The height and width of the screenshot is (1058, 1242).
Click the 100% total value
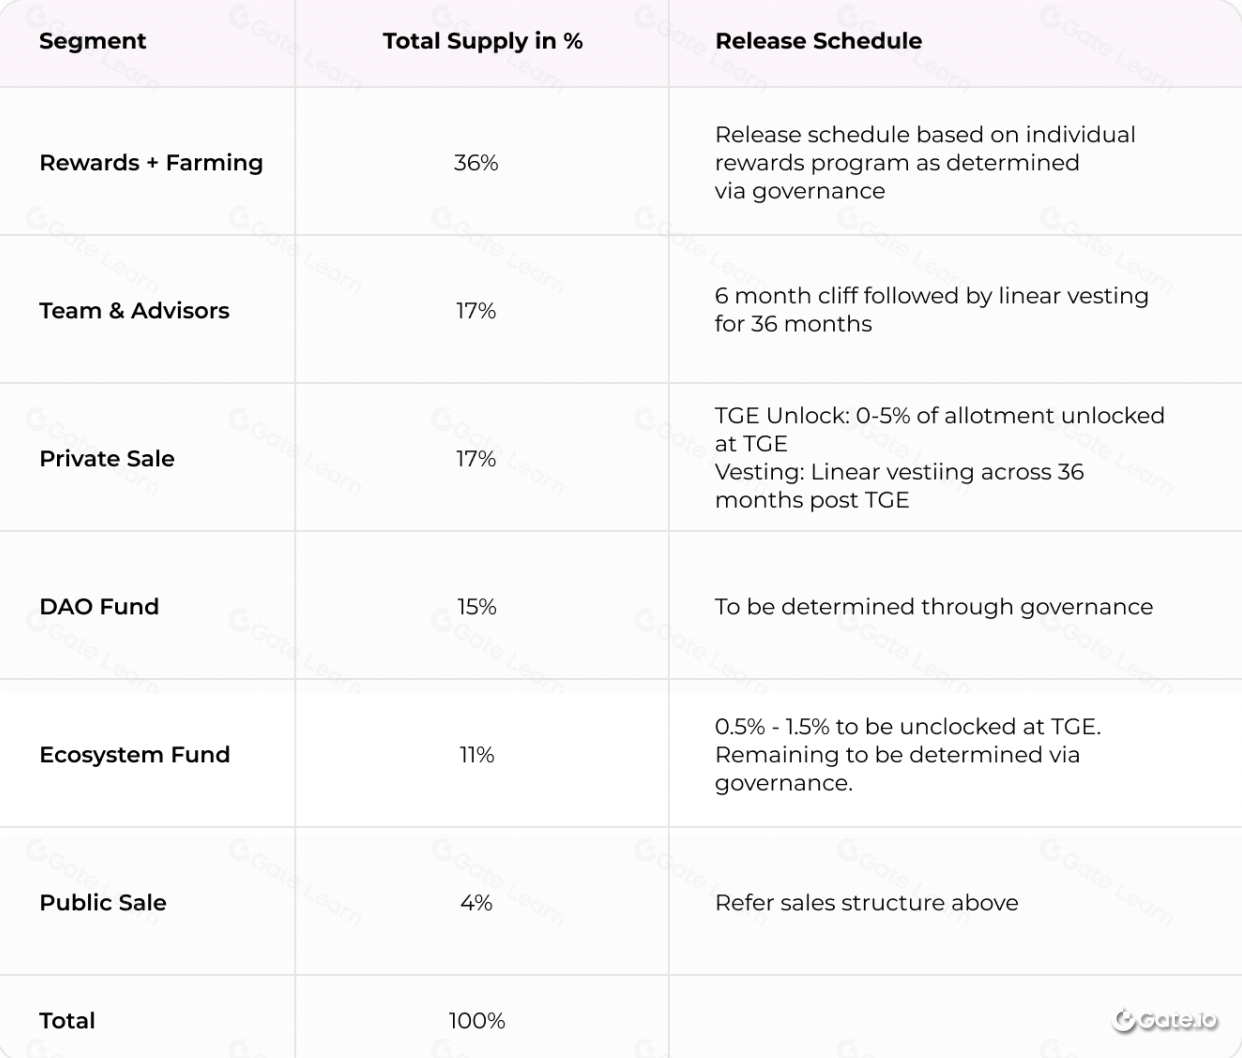pos(477,1020)
